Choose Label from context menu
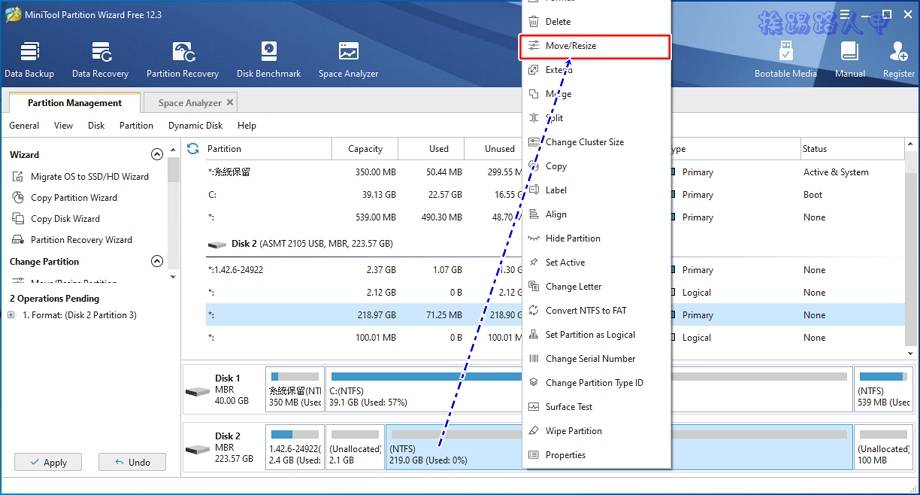 click(596, 190)
